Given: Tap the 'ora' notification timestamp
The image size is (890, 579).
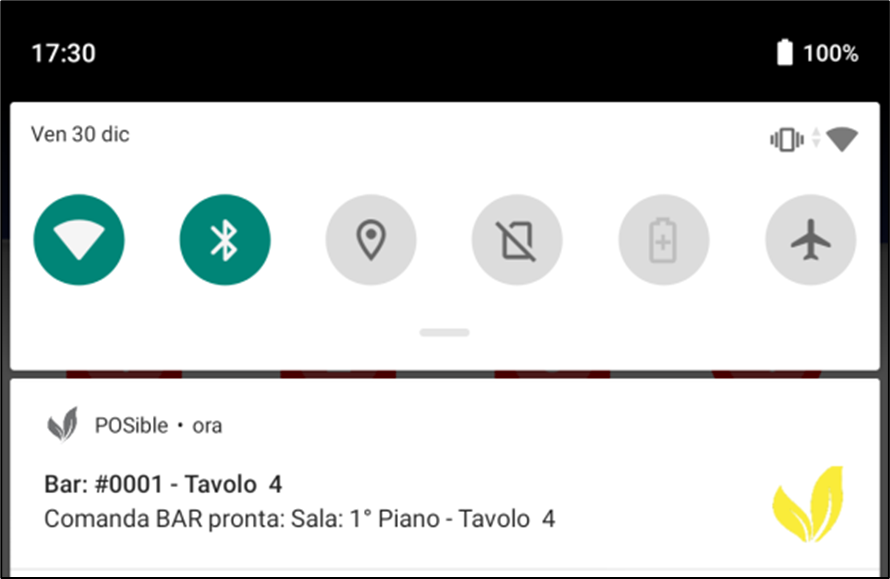Looking at the screenshot, I should point(207,426).
